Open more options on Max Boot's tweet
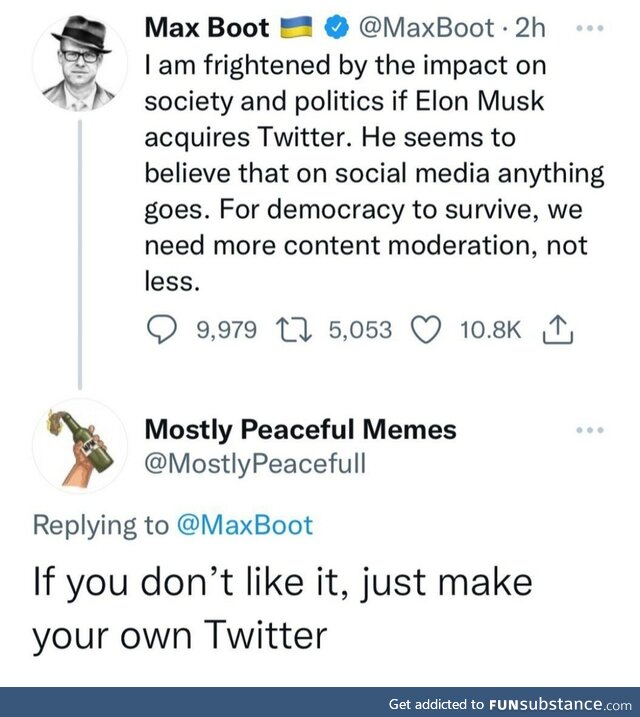This screenshot has height=717, width=640. pyautogui.click(x=591, y=27)
